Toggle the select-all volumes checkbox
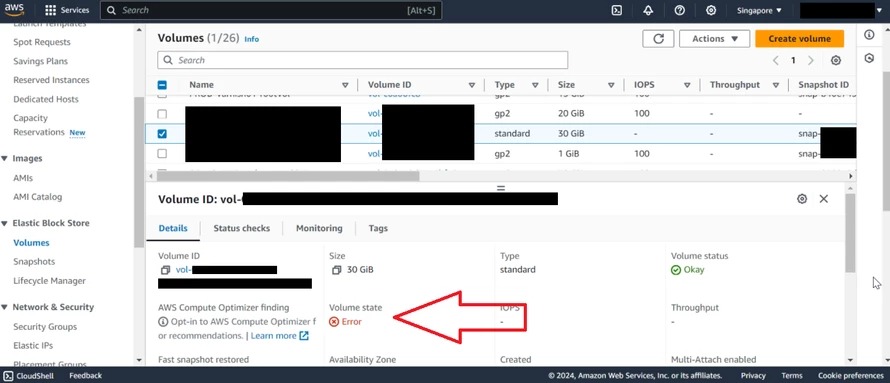 (162, 85)
